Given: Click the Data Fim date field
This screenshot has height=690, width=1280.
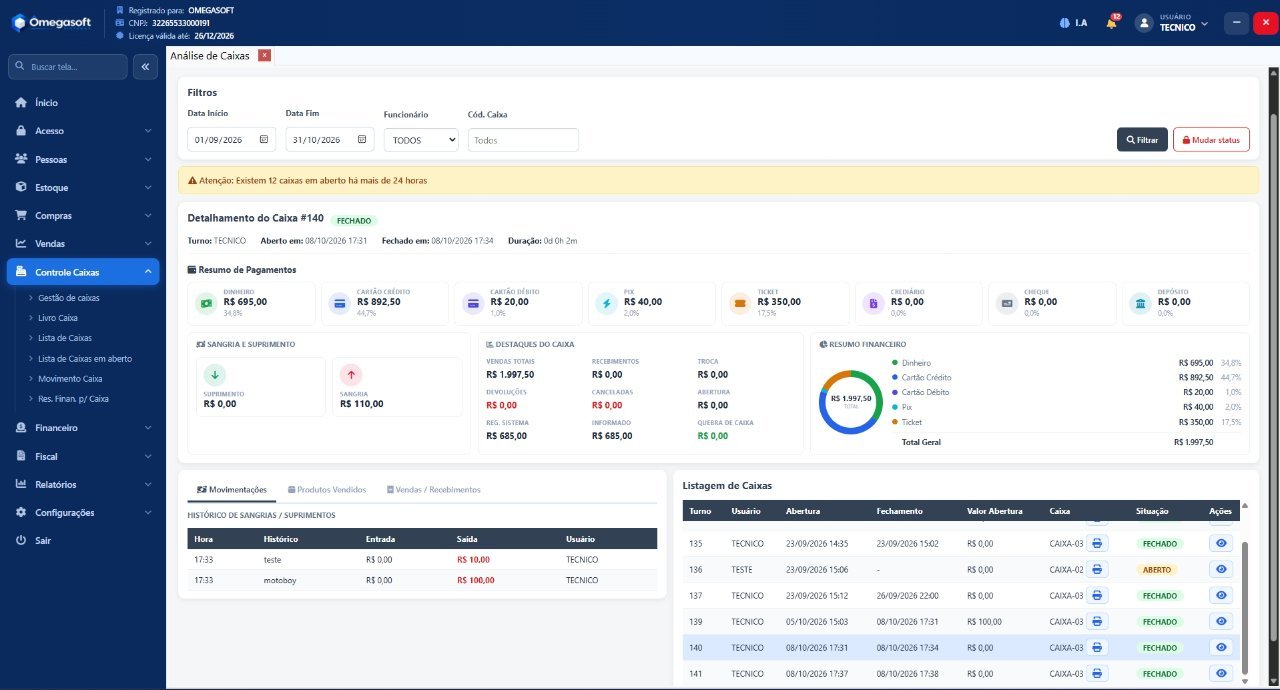Looking at the screenshot, I should (330, 140).
